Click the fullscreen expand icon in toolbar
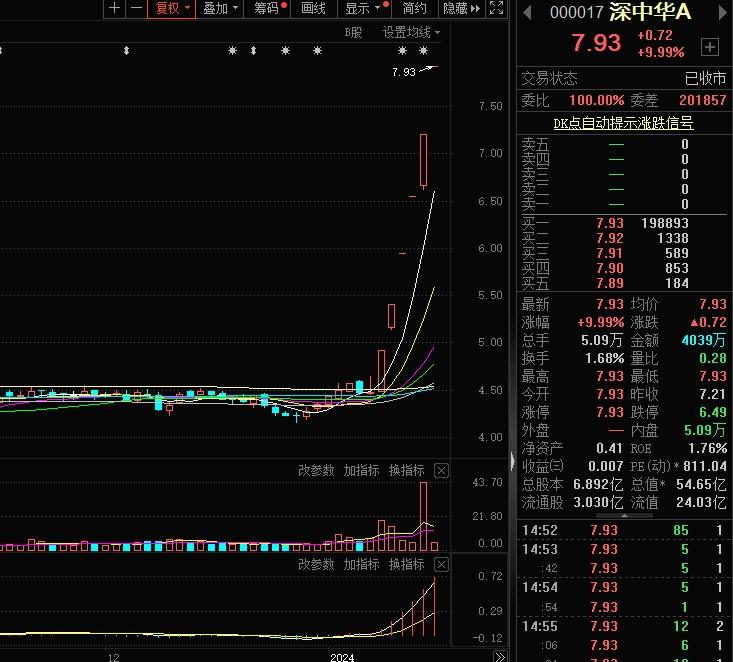The image size is (733, 662). click(498, 9)
